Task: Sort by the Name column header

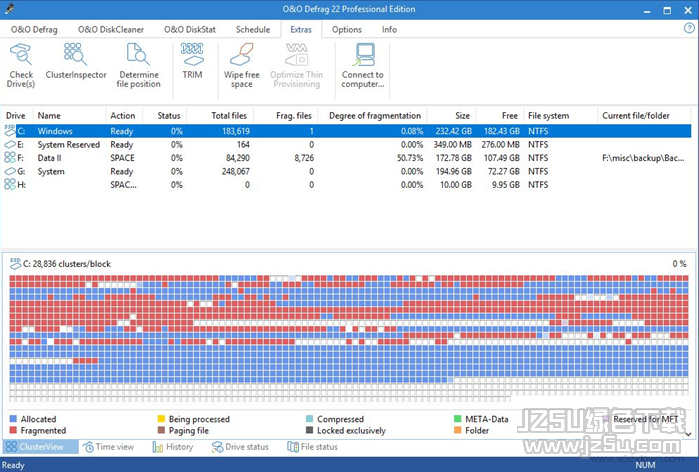Action: [69, 115]
